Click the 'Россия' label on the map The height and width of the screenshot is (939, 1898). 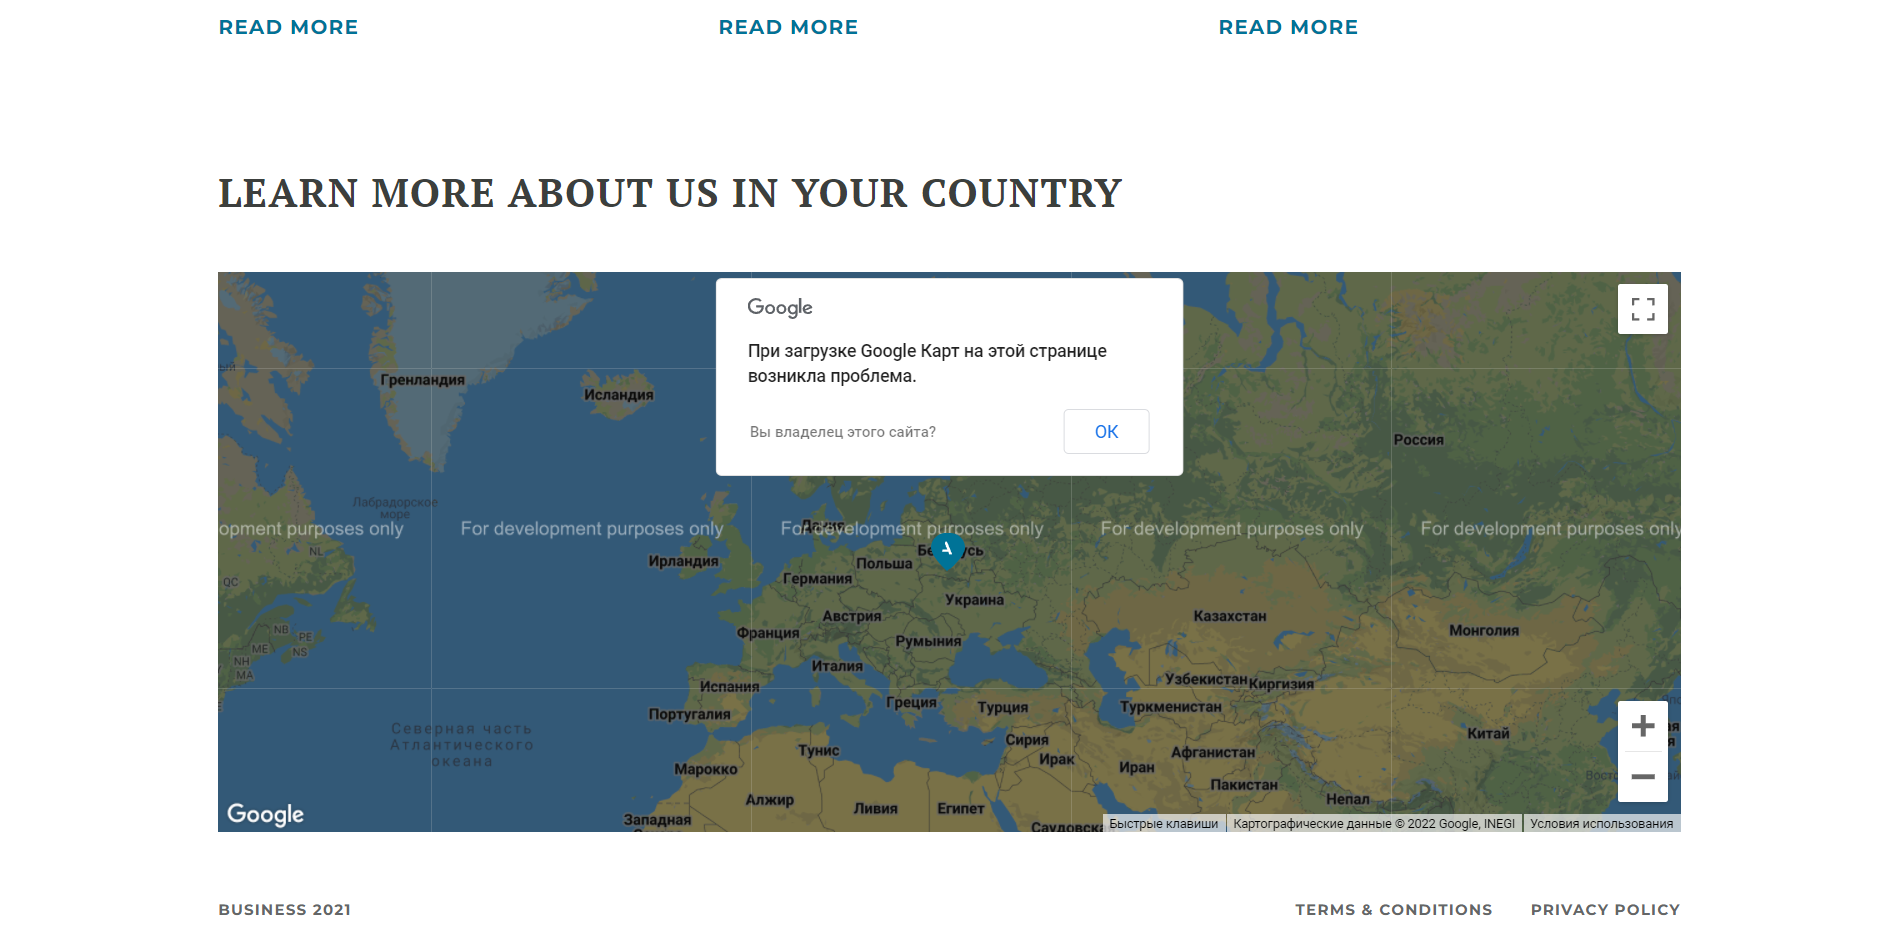[1418, 440]
